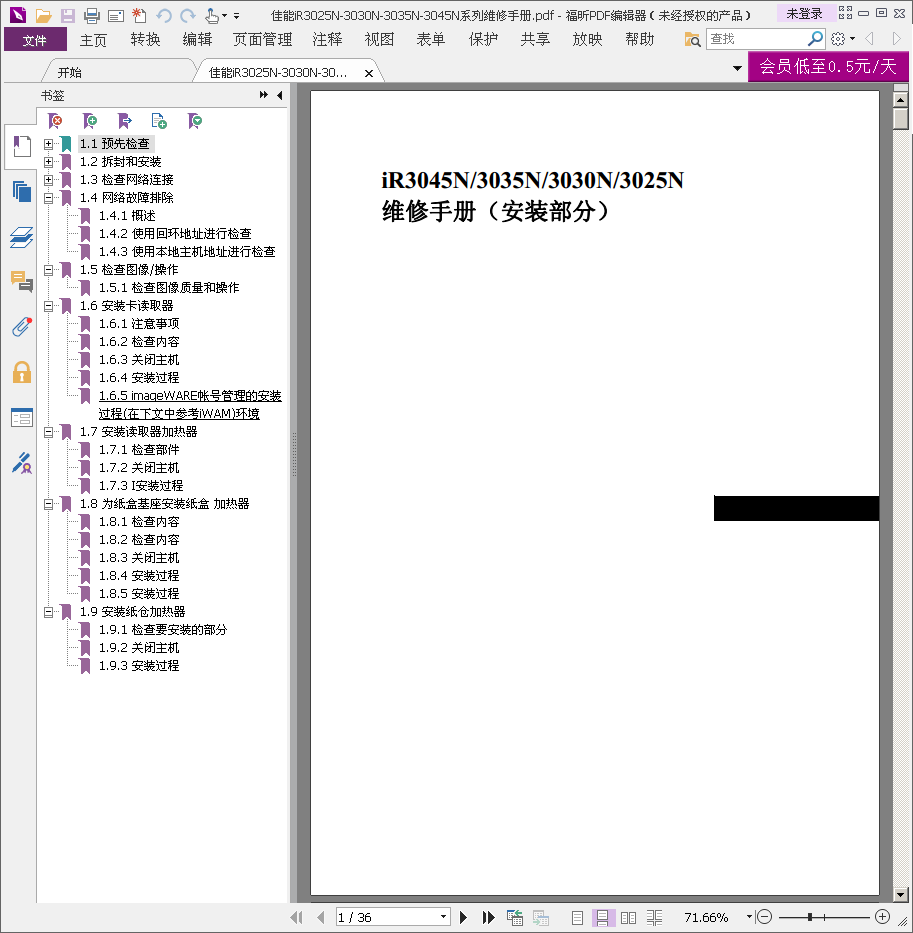Open the 帮助 ribbon tab
This screenshot has width=913, height=933.
click(x=640, y=40)
